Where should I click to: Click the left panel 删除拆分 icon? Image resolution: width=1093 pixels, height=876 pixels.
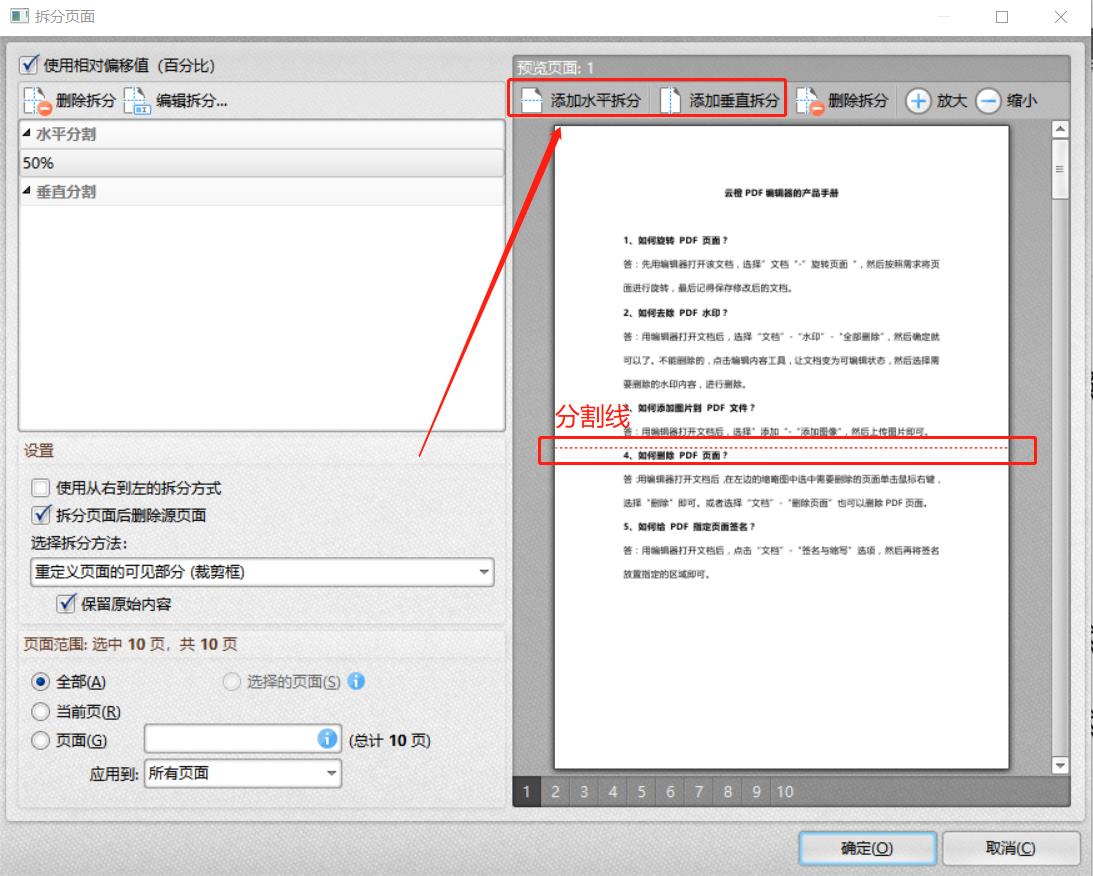(x=37, y=100)
